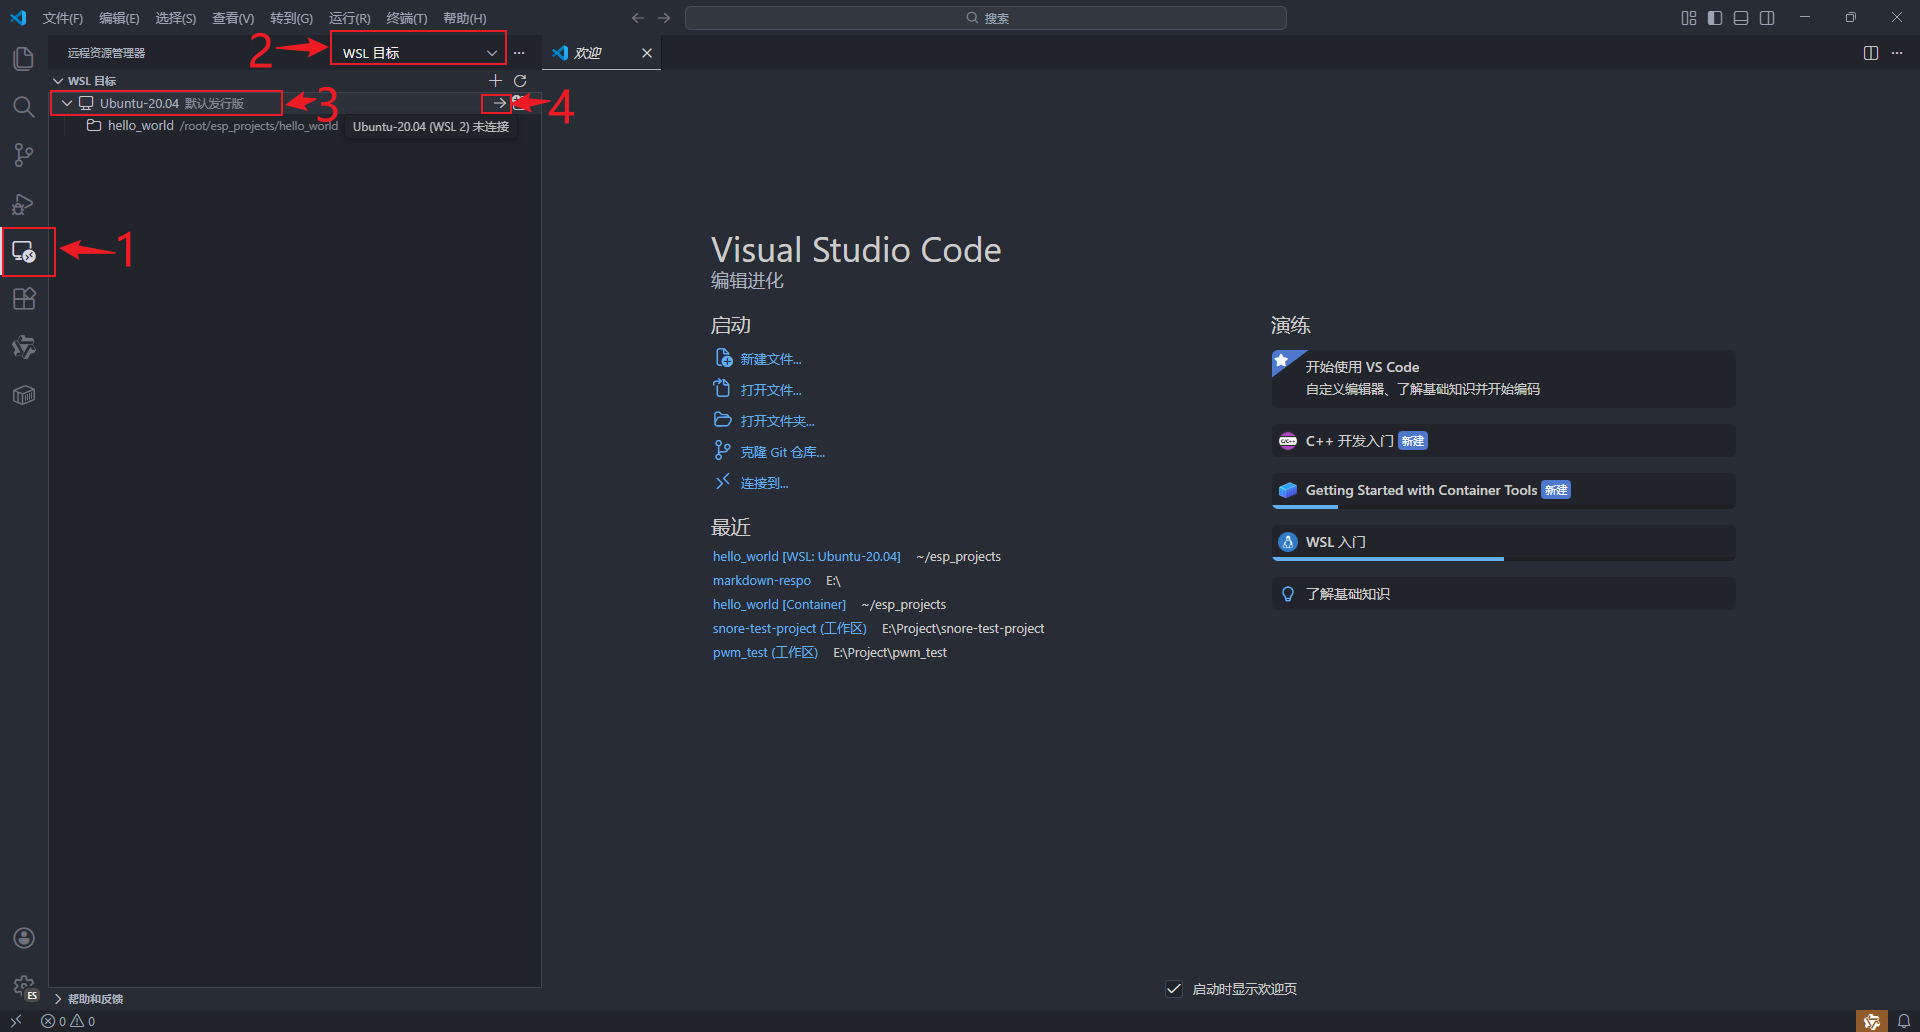Viewport: 1920px width, 1032px height.
Task: Open recent markdown-respo folder
Action: click(x=762, y=581)
